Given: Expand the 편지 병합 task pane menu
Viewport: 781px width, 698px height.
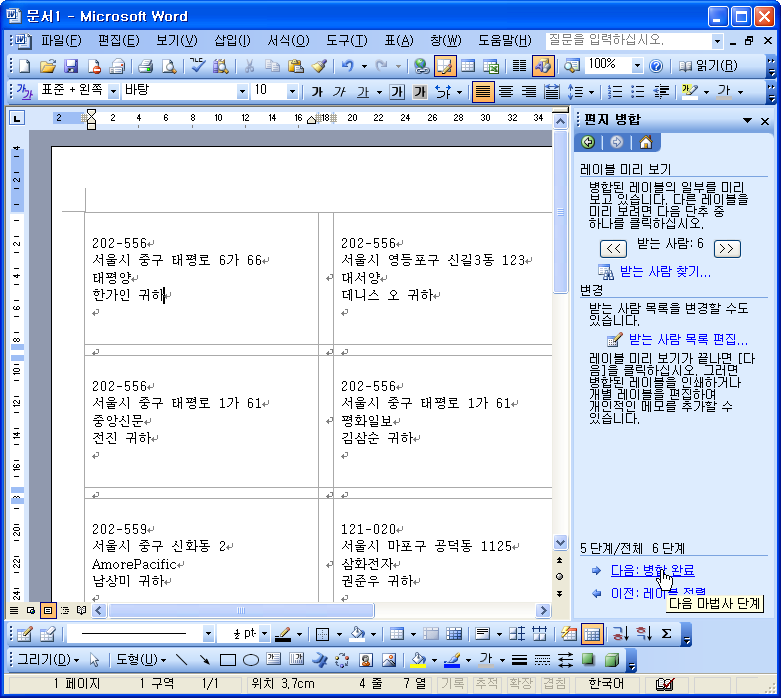Looking at the screenshot, I should point(747,120).
